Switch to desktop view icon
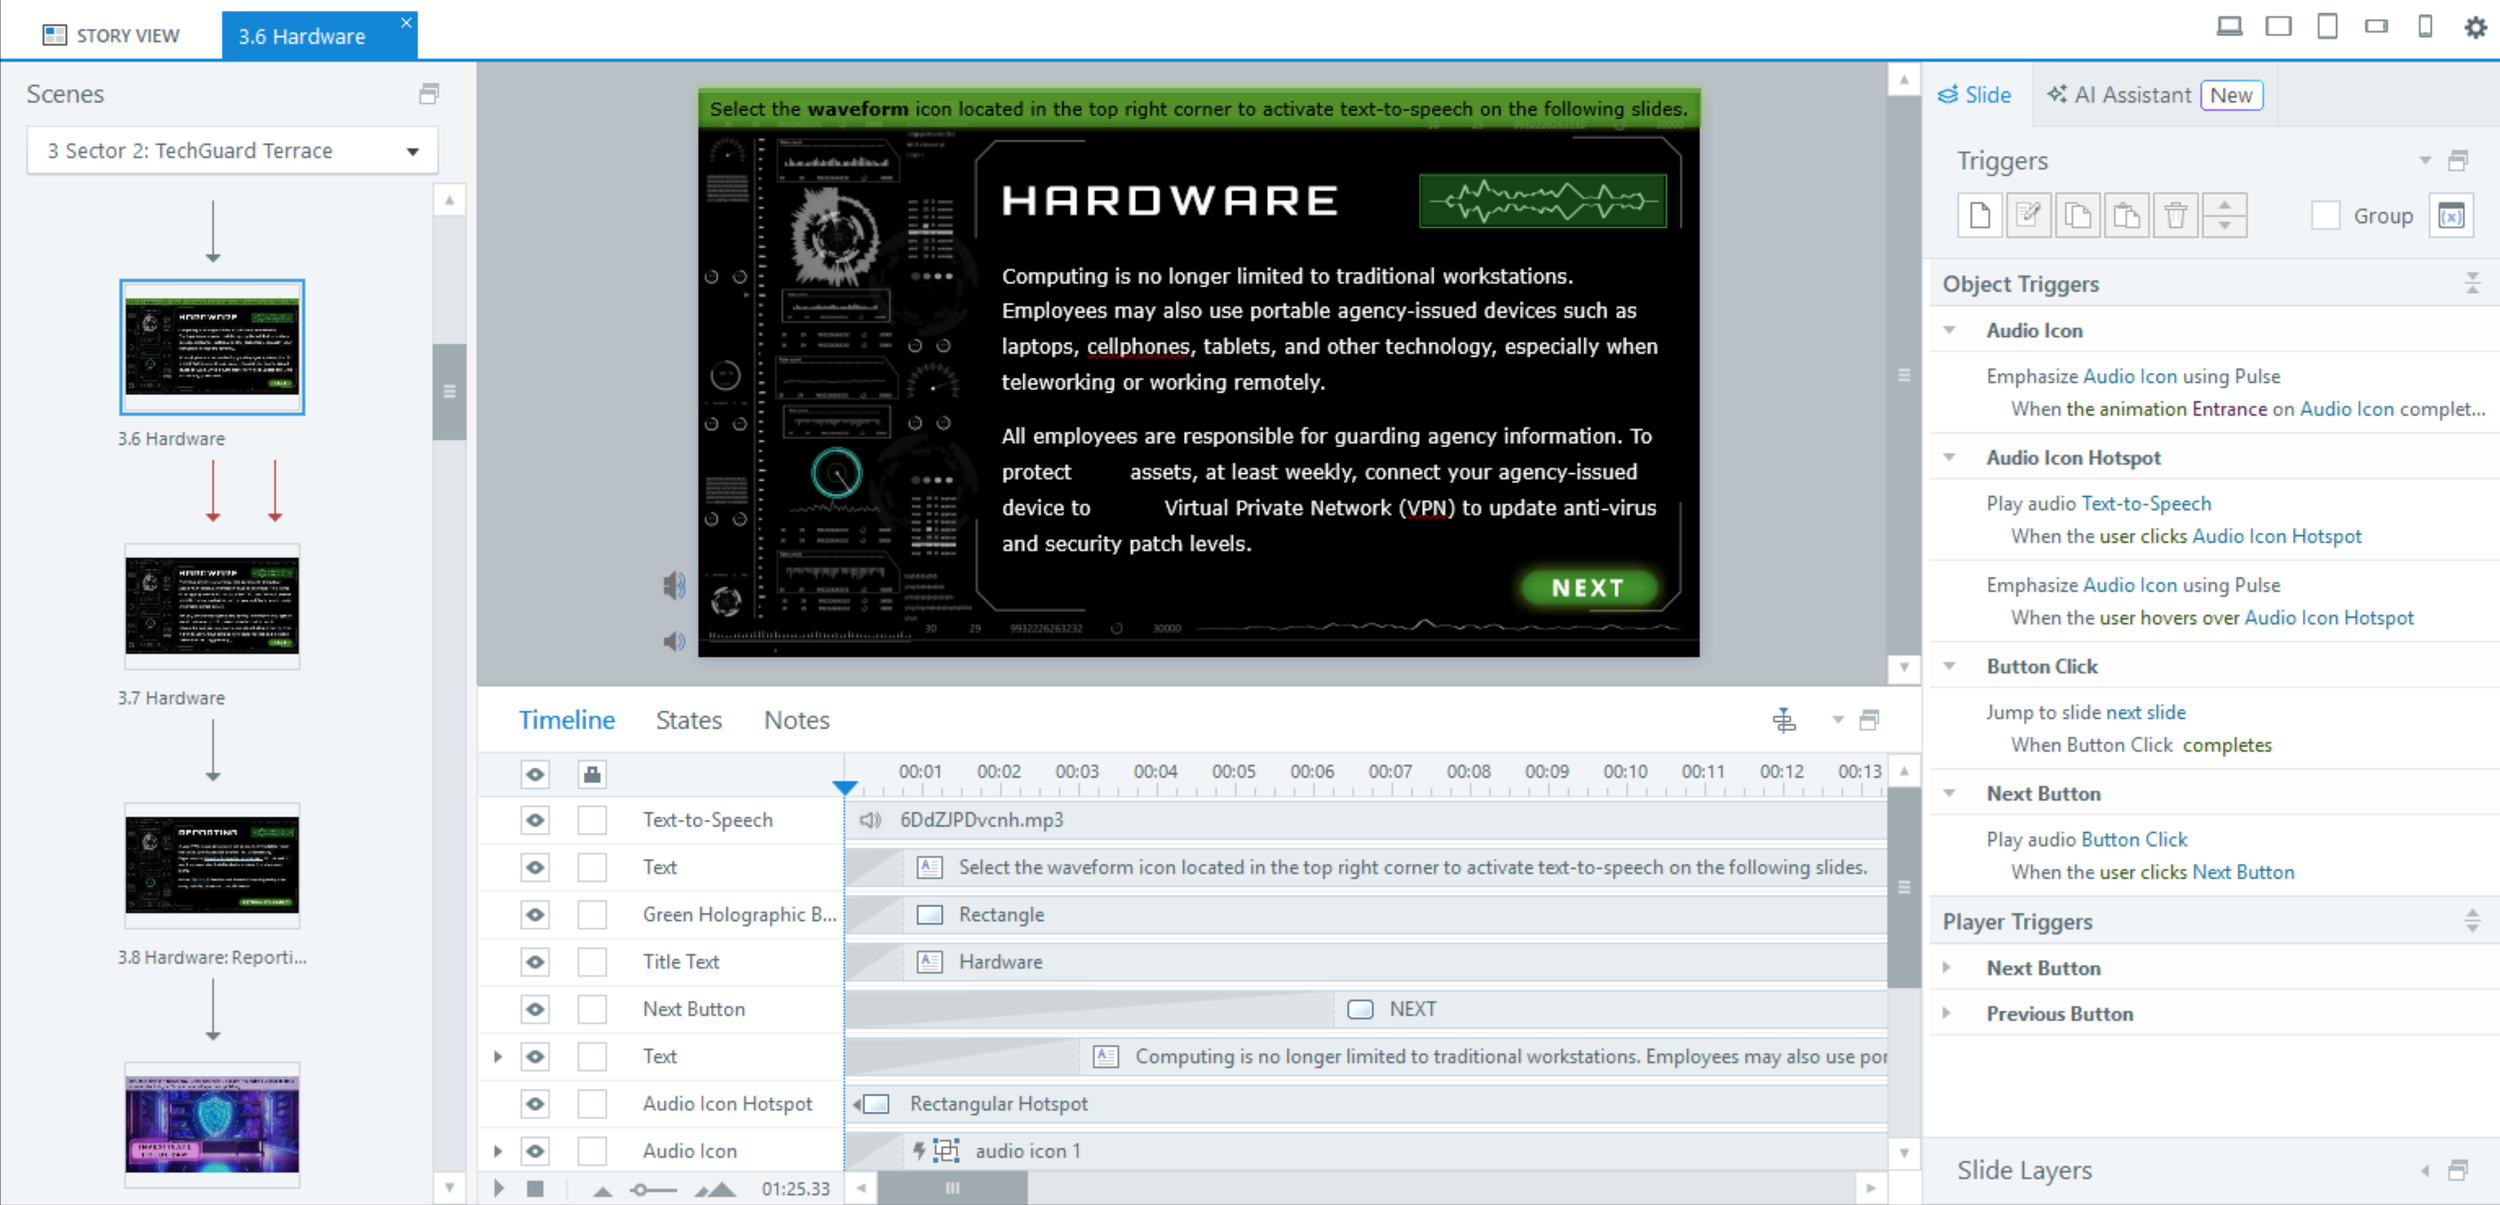 coord(2229,27)
